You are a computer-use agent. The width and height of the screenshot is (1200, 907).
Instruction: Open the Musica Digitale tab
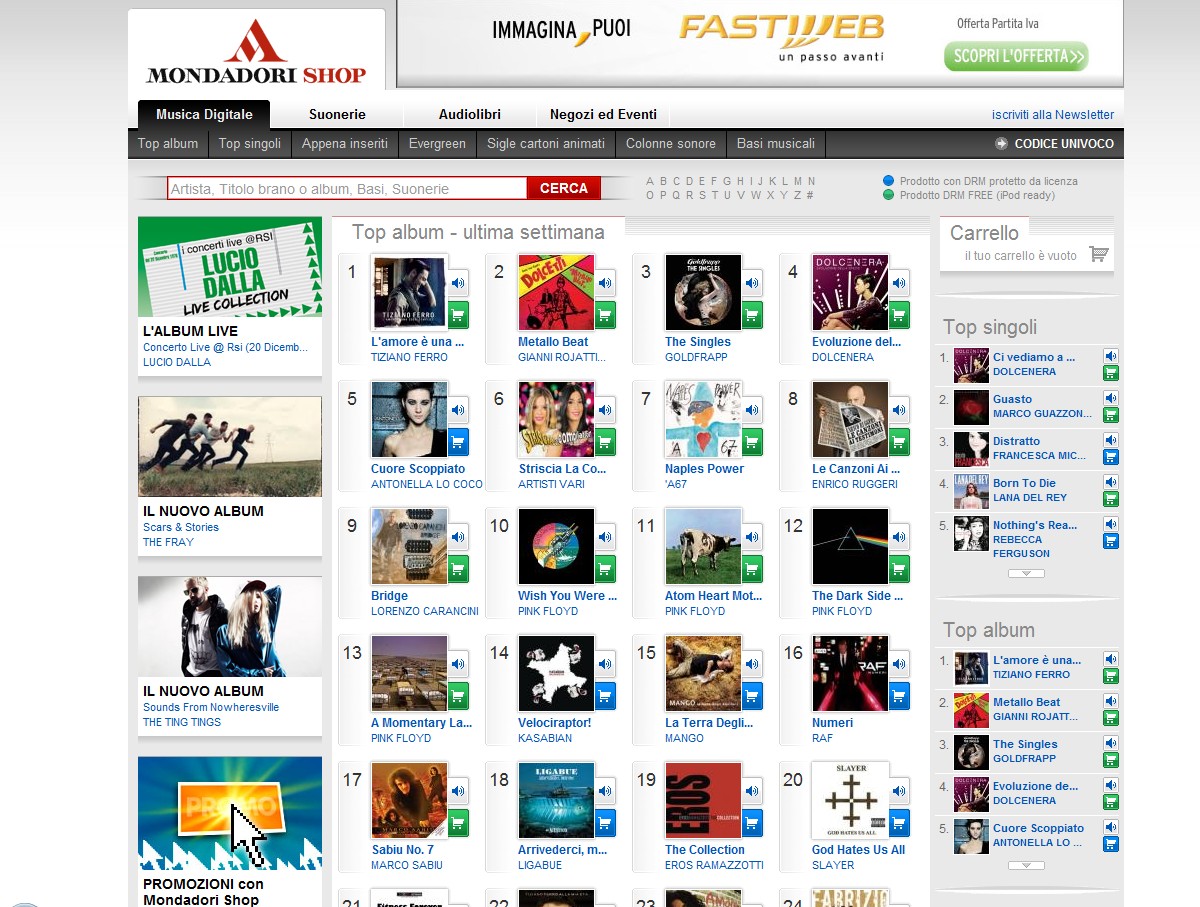tap(204, 114)
